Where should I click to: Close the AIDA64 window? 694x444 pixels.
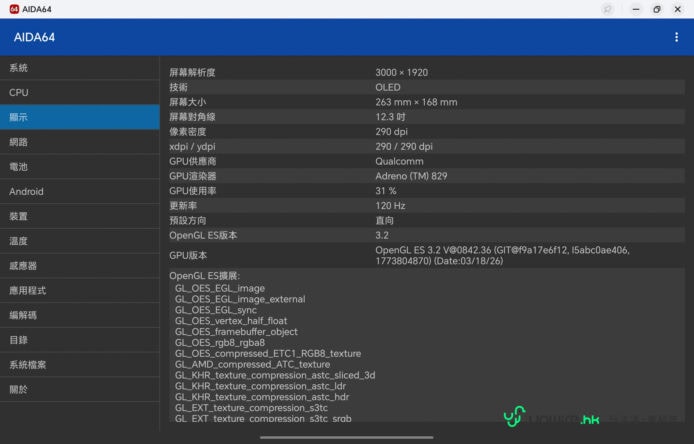[x=678, y=9]
